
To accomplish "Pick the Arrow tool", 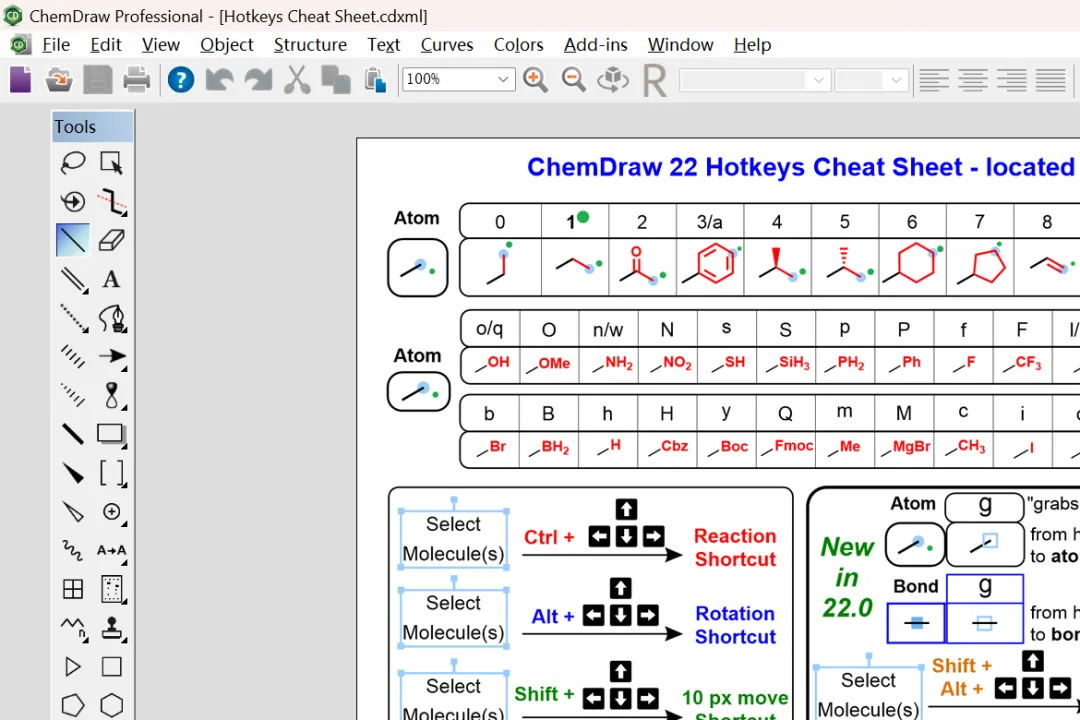I will click(111, 356).
